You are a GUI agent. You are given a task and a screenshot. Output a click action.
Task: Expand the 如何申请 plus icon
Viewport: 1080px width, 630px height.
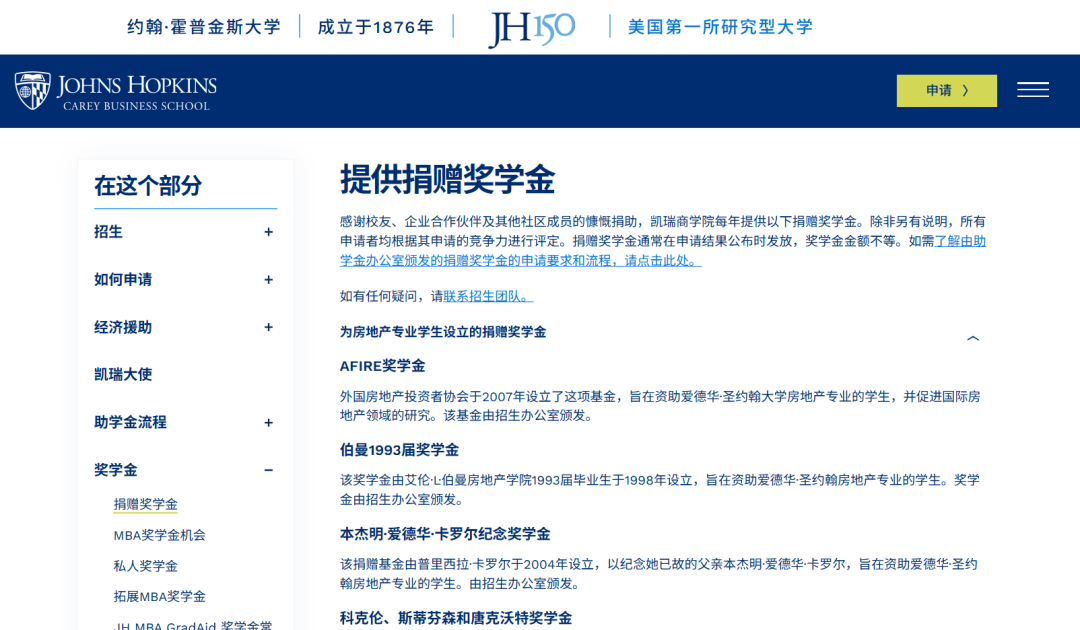point(269,280)
